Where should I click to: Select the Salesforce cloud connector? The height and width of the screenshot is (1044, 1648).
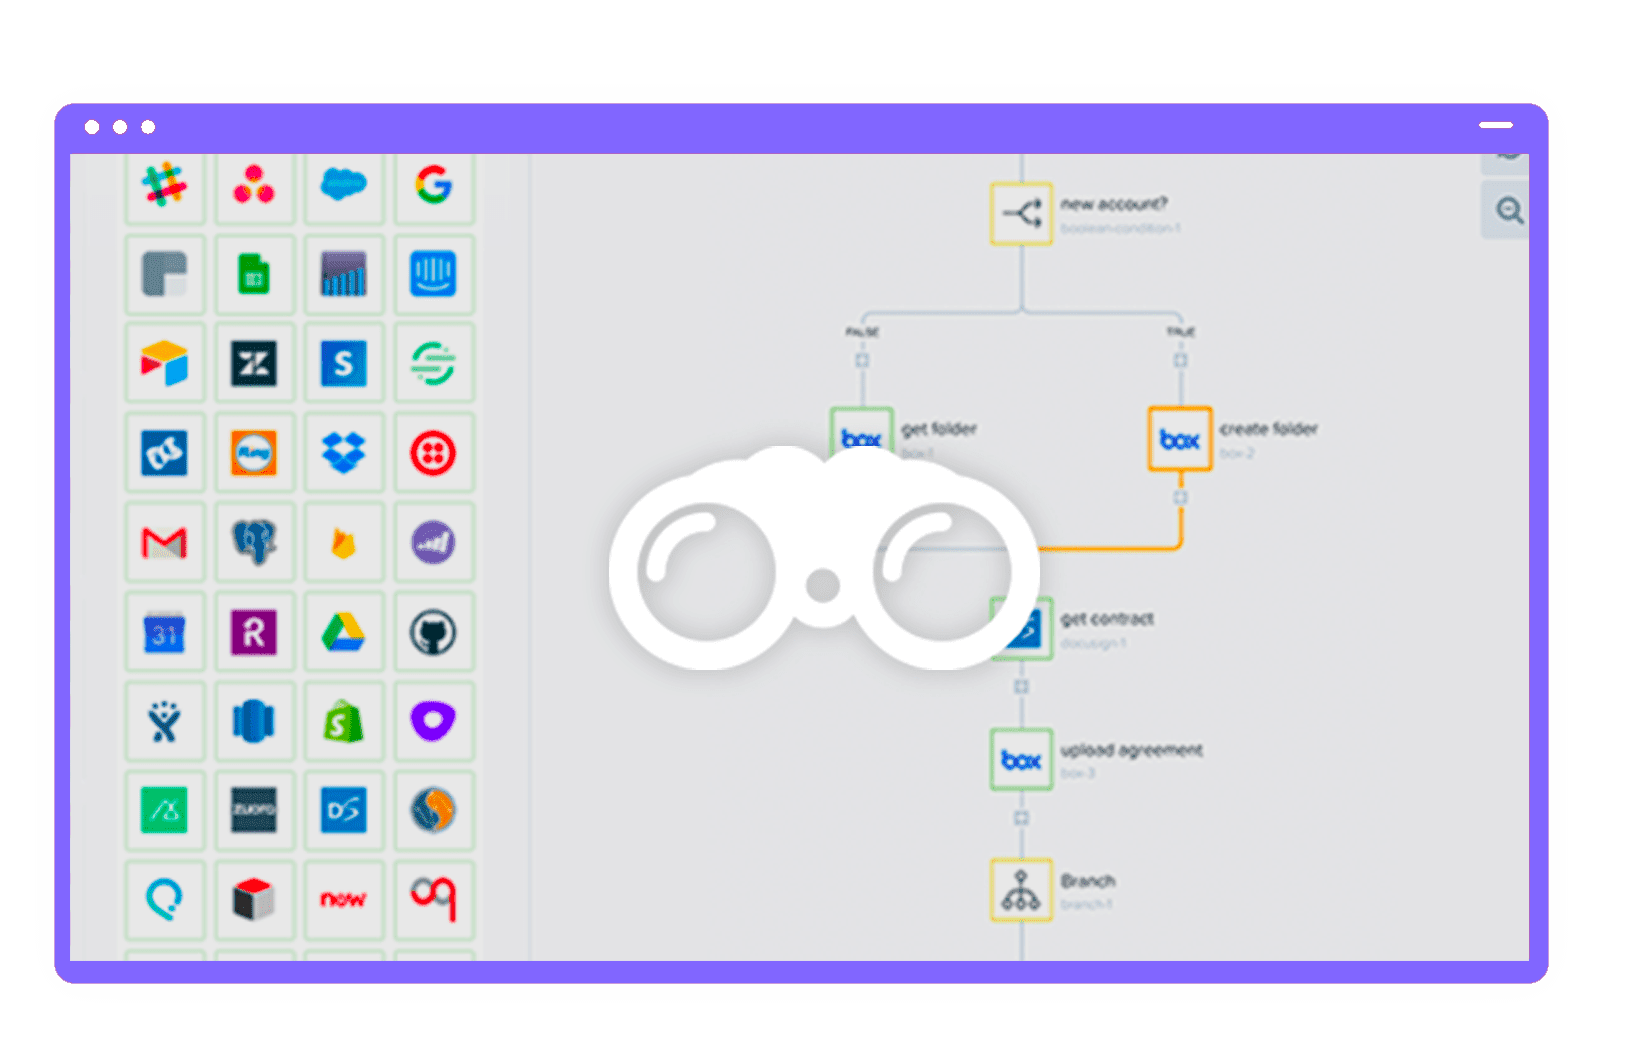click(x=344, y=186)
